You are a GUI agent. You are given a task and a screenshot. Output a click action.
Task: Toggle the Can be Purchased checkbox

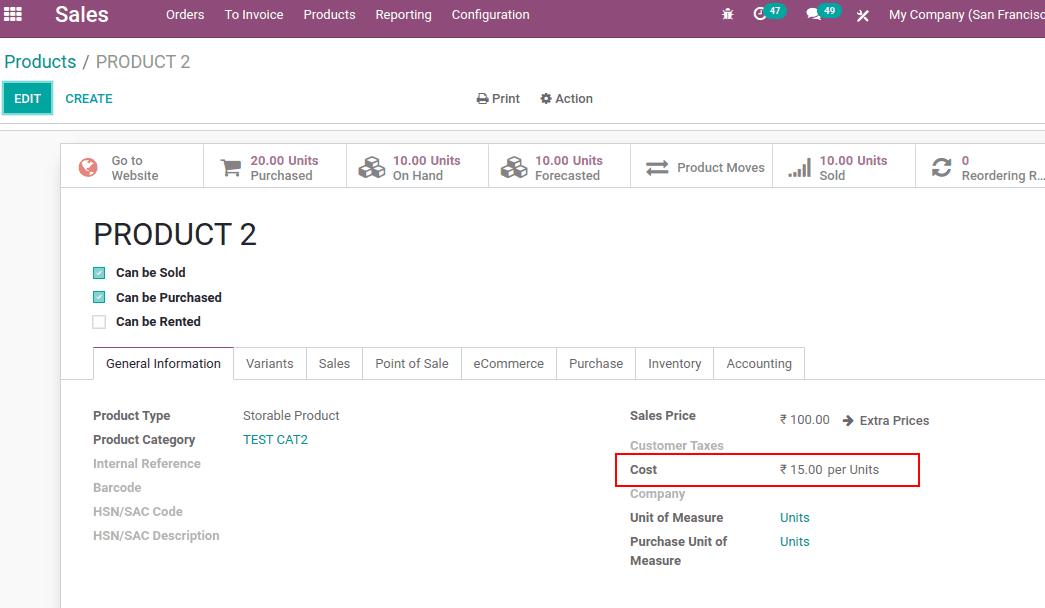tap(99, 297)
